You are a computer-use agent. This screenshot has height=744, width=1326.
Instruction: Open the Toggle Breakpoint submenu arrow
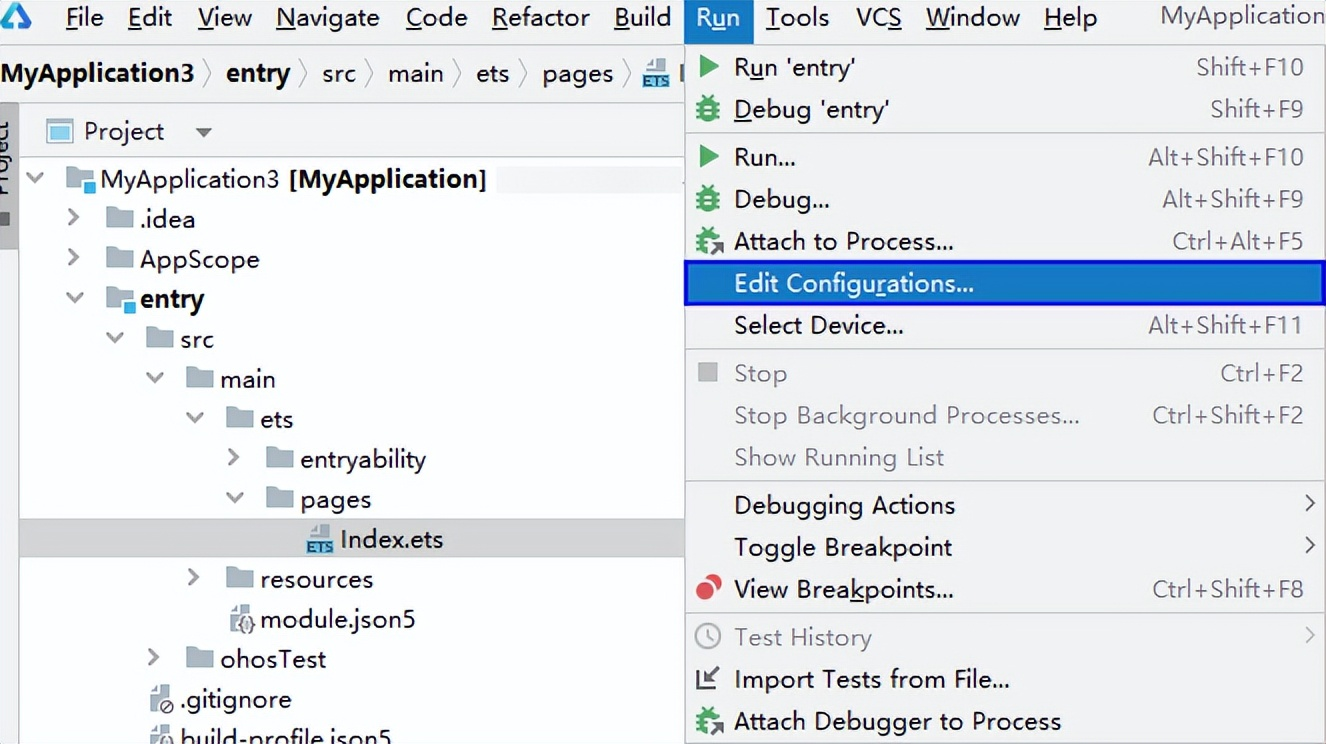pos(1309,546)
